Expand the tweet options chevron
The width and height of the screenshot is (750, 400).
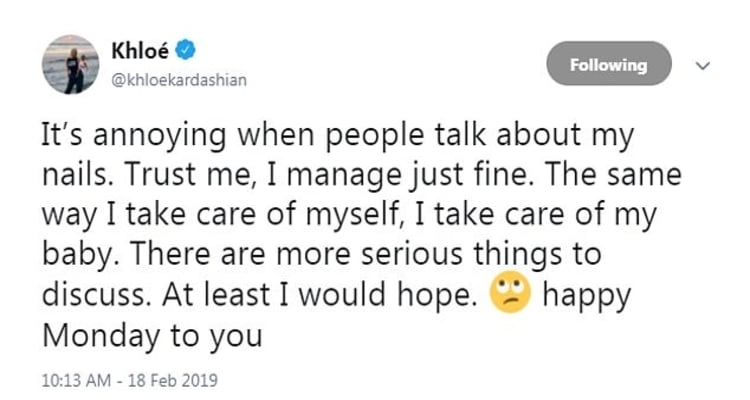pos(702,66)
